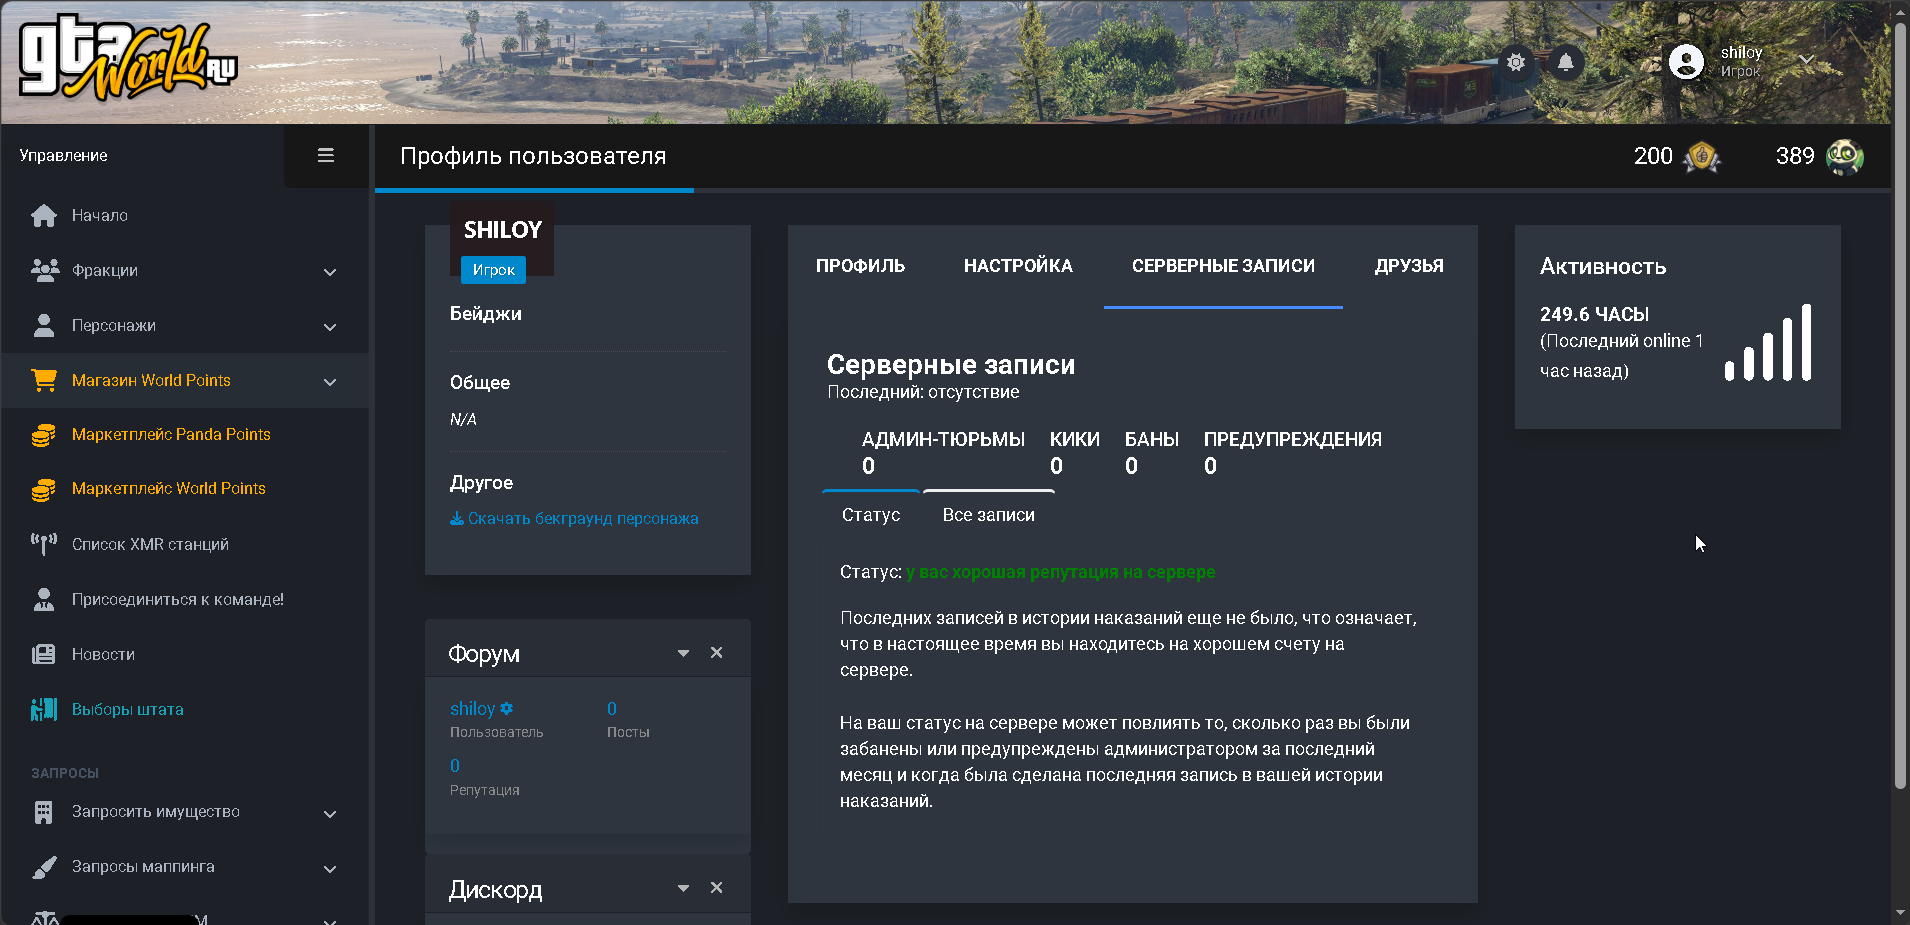Click the Маркетплейс Panda Points coins icon

(44, 435)
